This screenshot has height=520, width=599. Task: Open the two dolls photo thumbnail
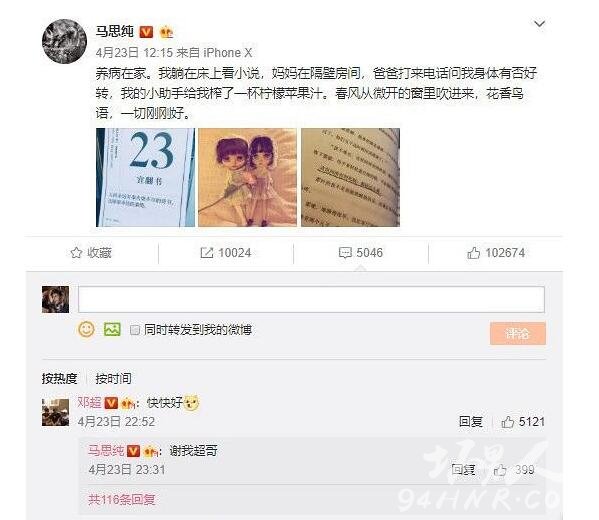tap(248, 177)
